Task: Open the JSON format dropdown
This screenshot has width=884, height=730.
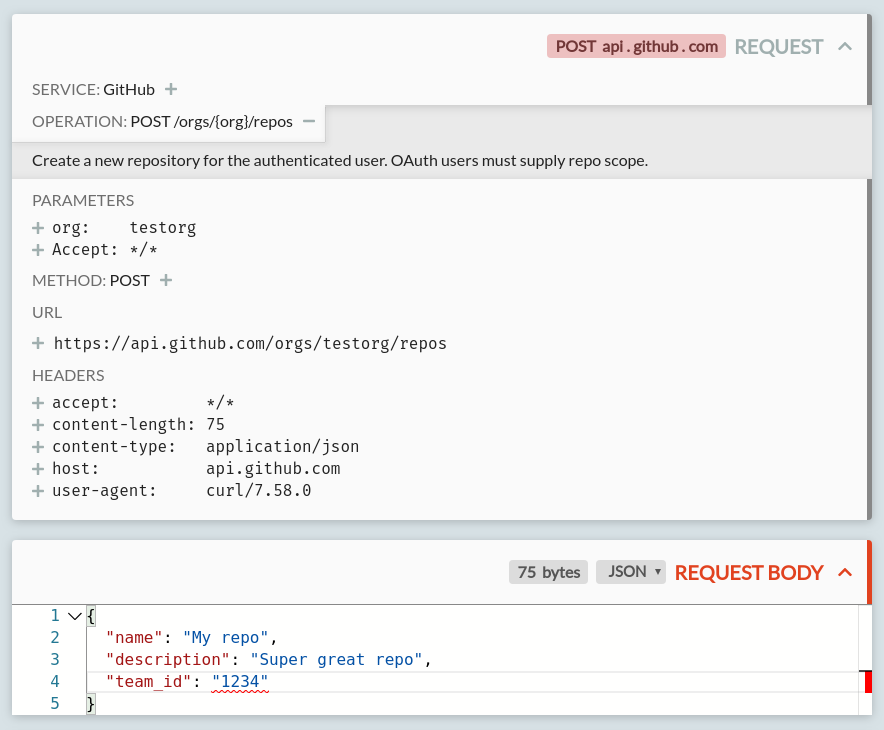Action: point(631,572)
